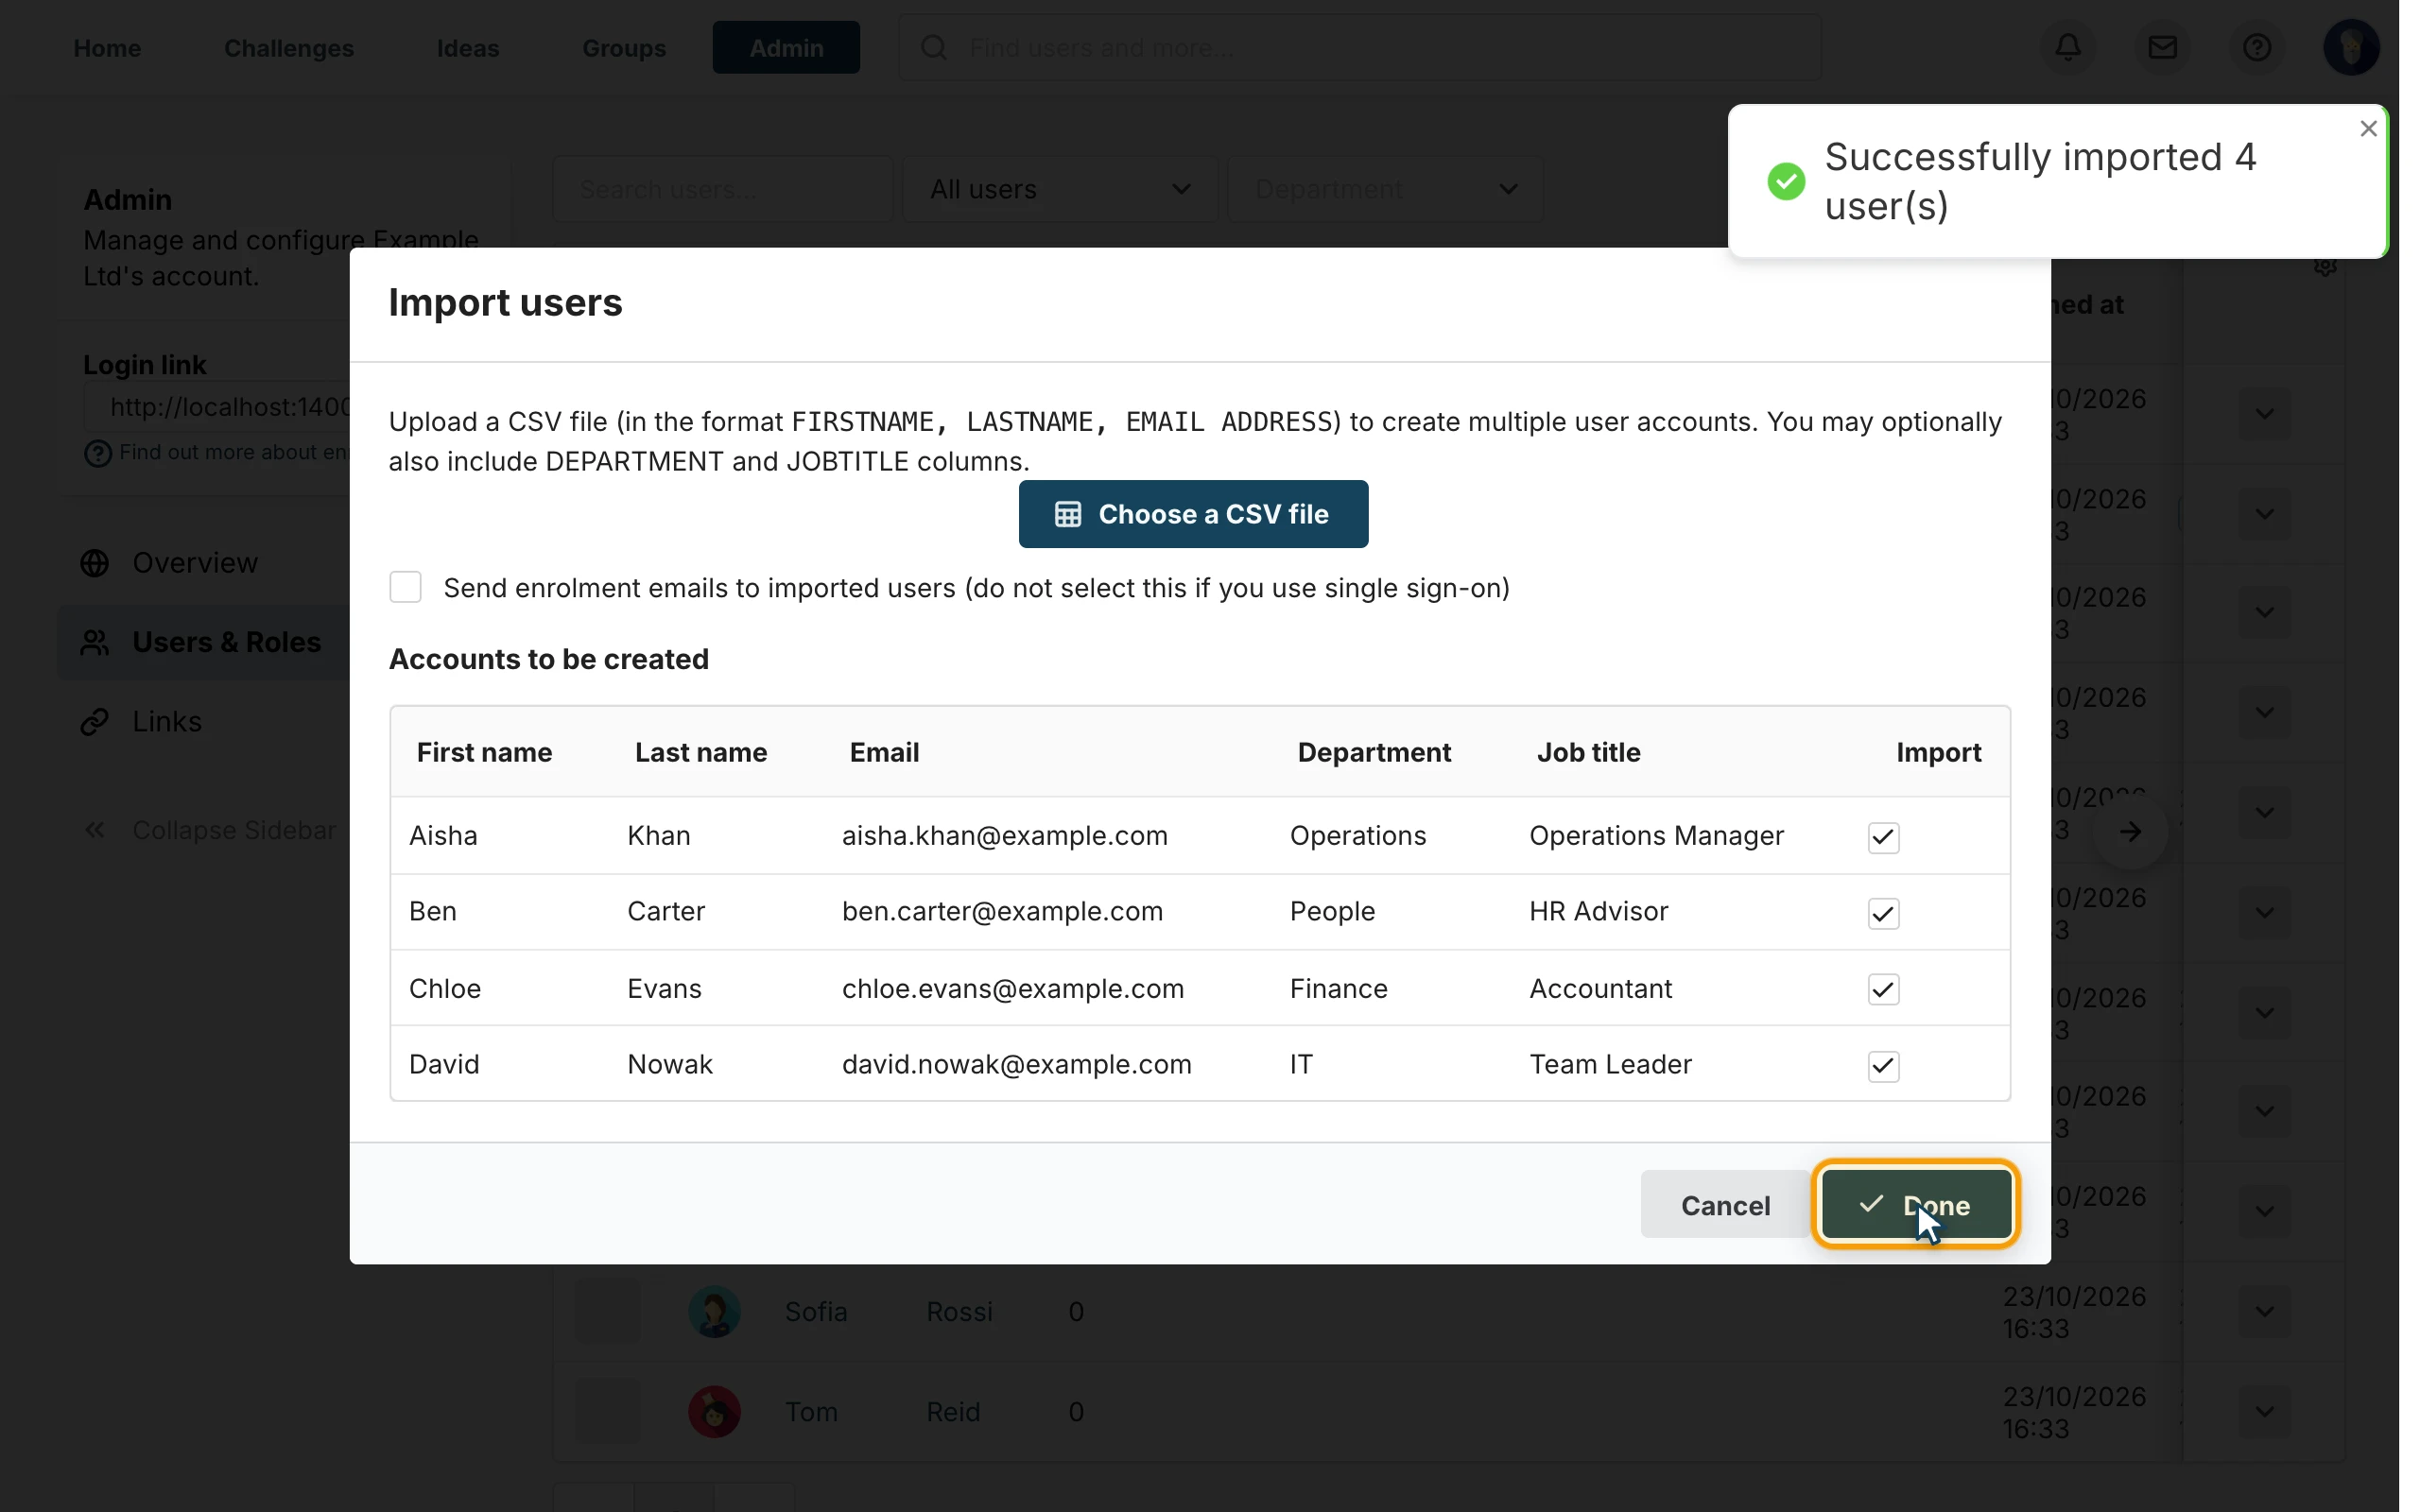Go to the Home tab
This screenshot has height=1512, width=2420.
pos(107,47)
